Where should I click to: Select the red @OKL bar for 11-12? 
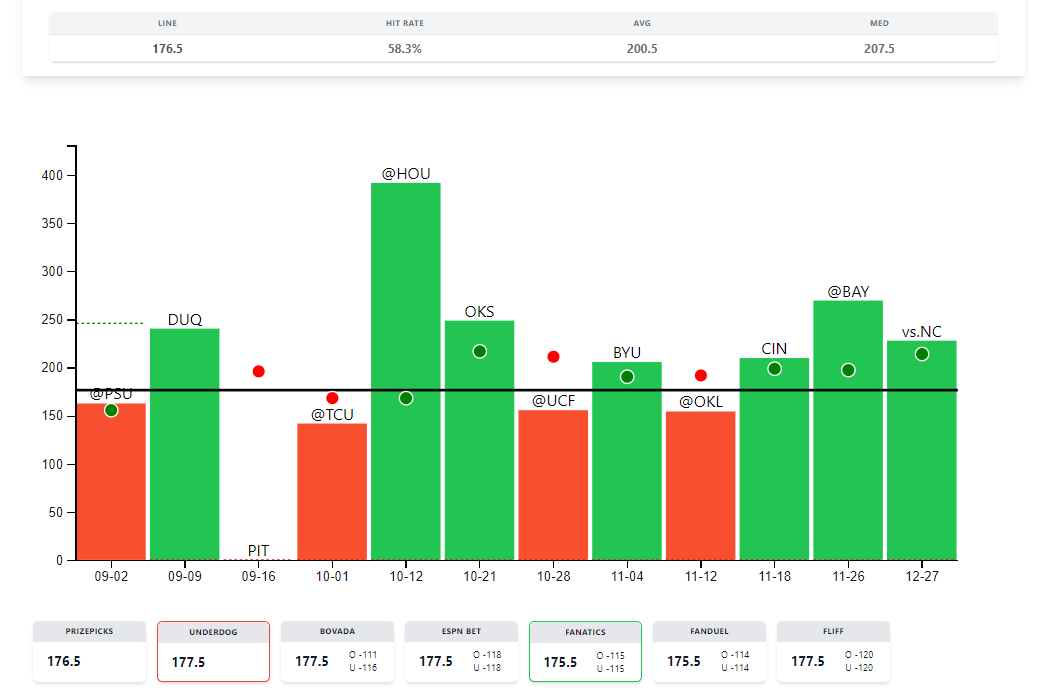coord(701,486)
